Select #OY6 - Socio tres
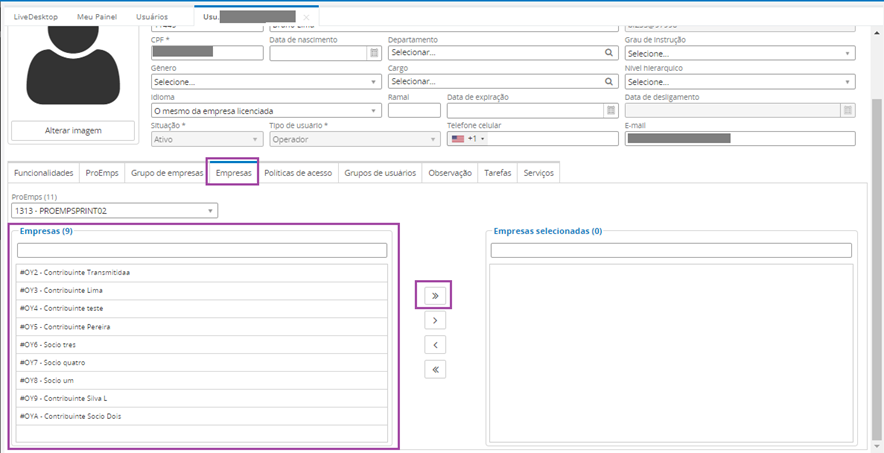 202,345
